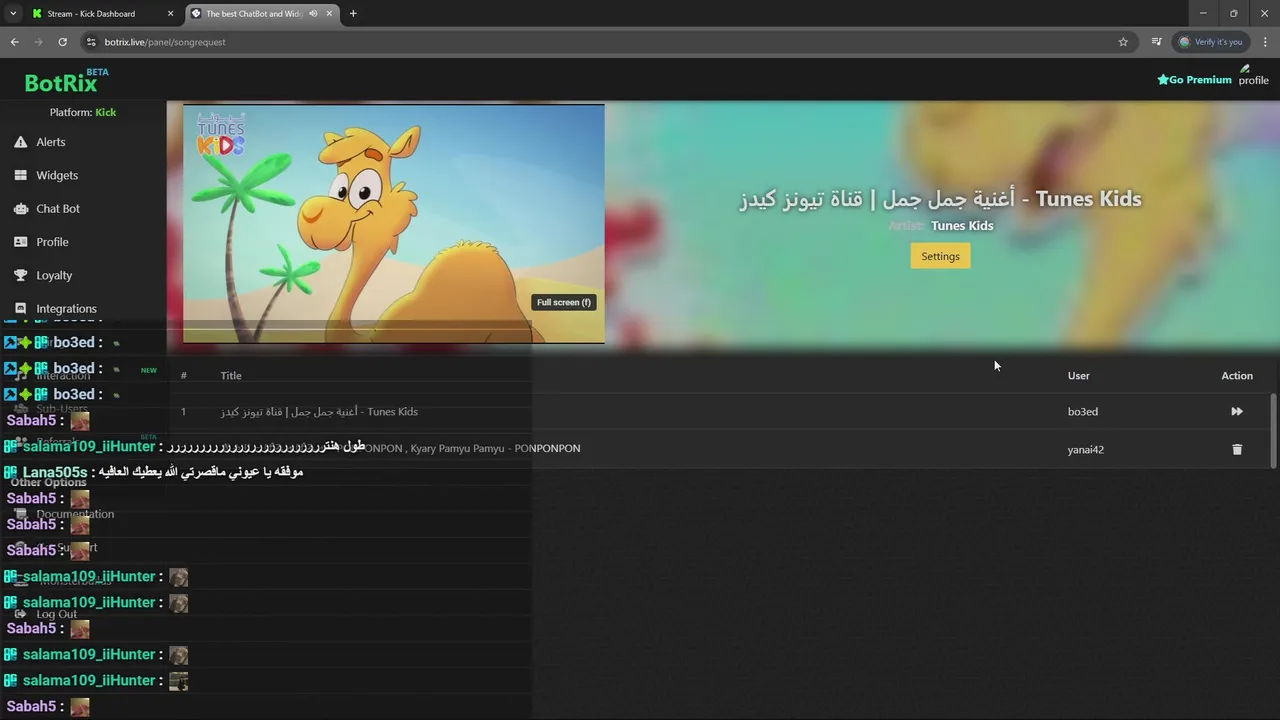Go back in the browser

tap(14, 42)
